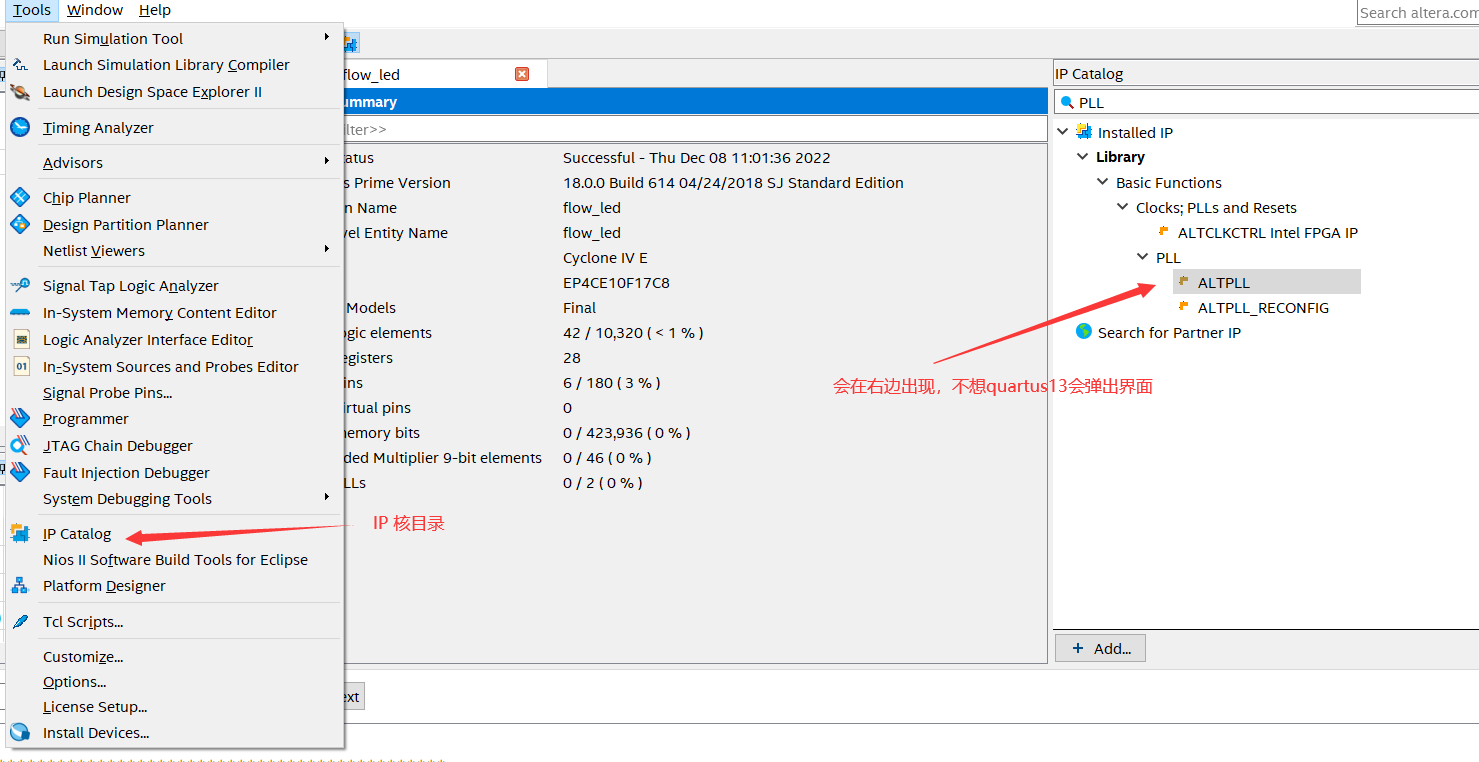
Task: Click the Logic Analyzer Interface Editor icon
Action: [x=21, y=340]
